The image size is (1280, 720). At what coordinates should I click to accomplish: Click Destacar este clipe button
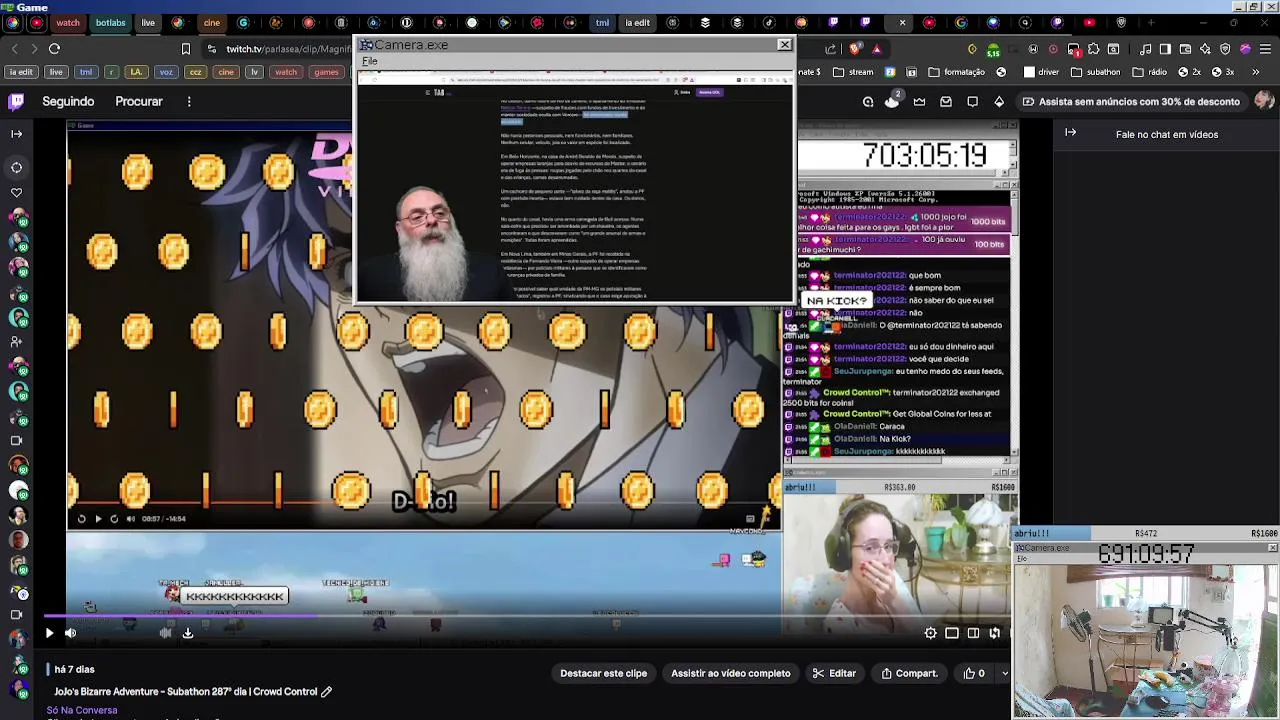(603, 673)
